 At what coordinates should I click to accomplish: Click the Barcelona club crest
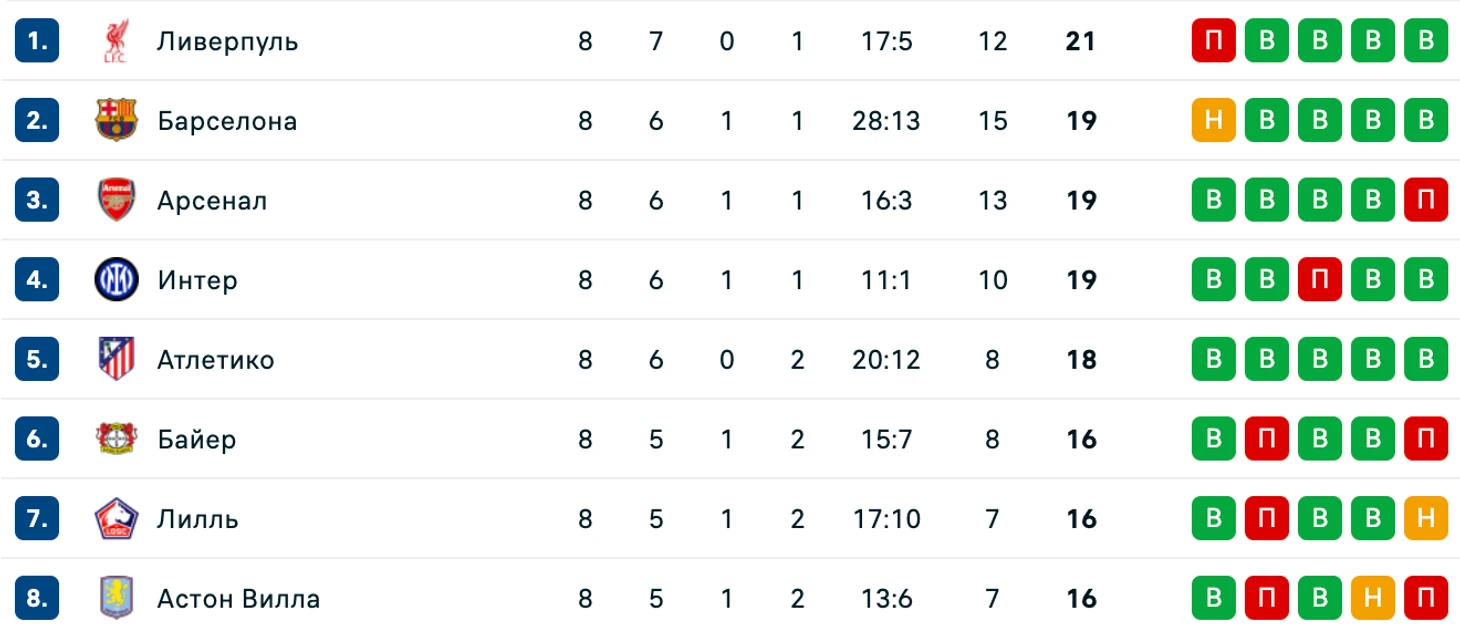[x=117, y=121]
